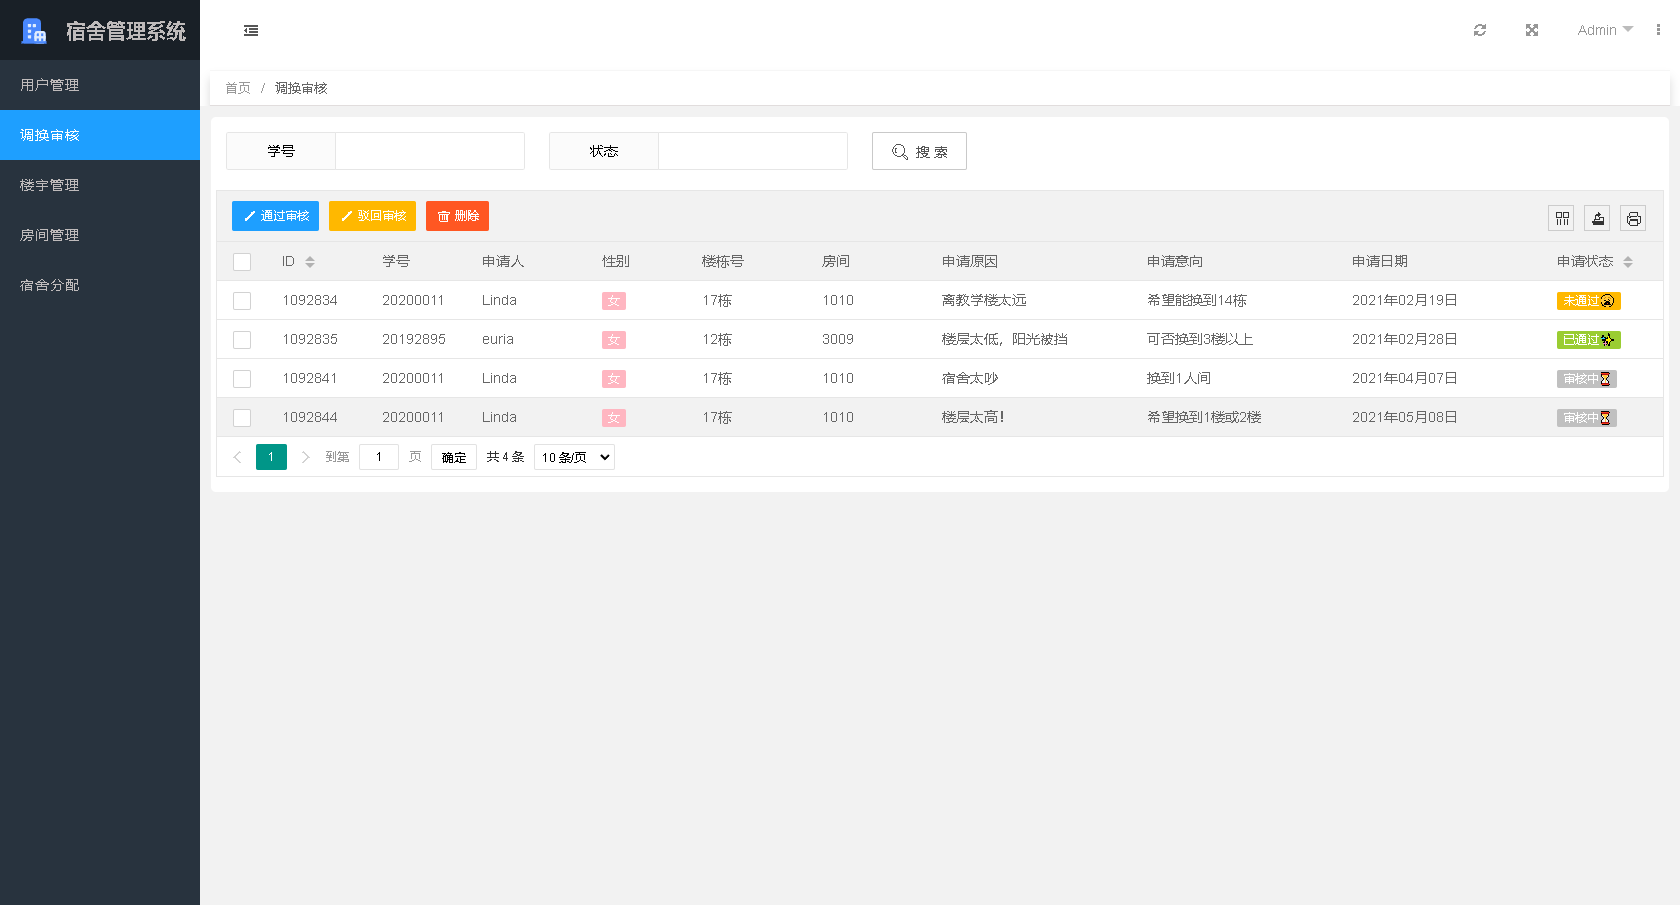The image size is (1680, 905).
Task: Sort the table by ID column
Action: point(310,261)
